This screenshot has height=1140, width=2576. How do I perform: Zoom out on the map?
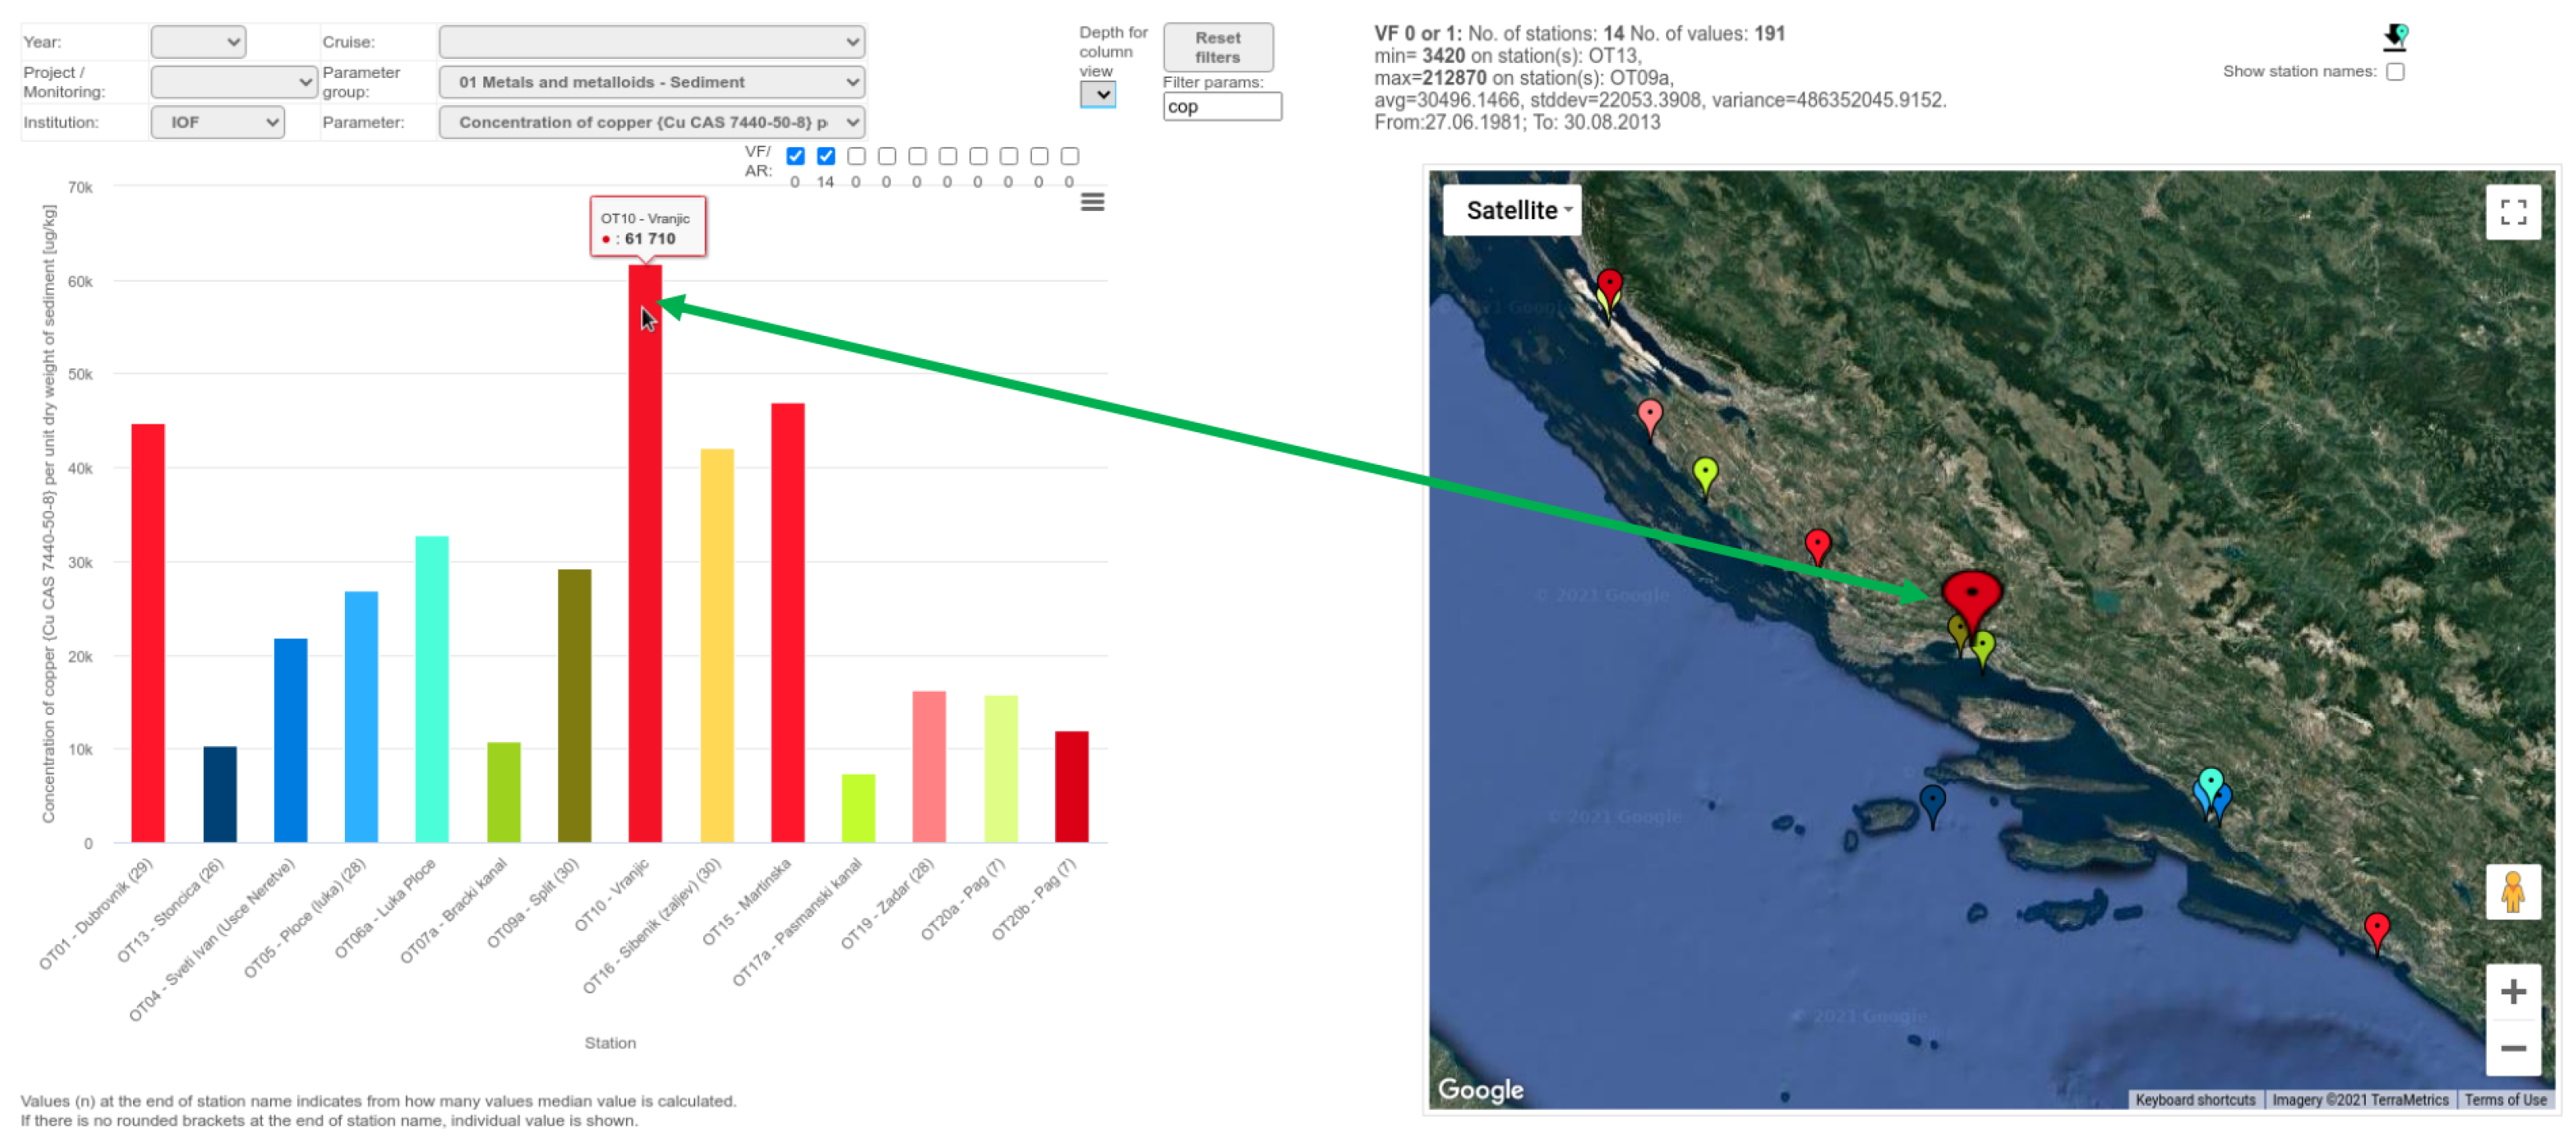tap(2512, 1048)
